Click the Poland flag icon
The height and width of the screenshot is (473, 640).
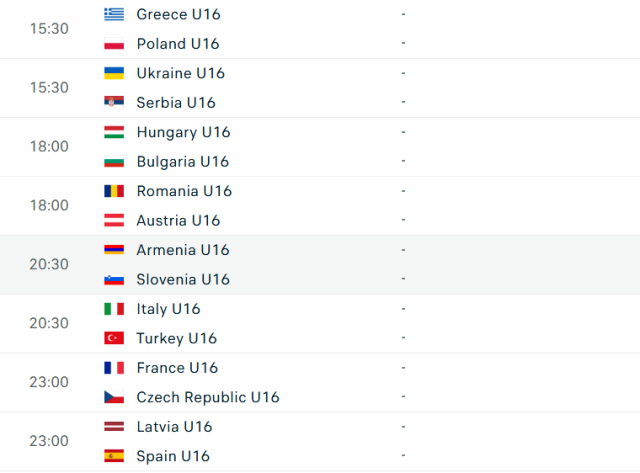(114, 44)
